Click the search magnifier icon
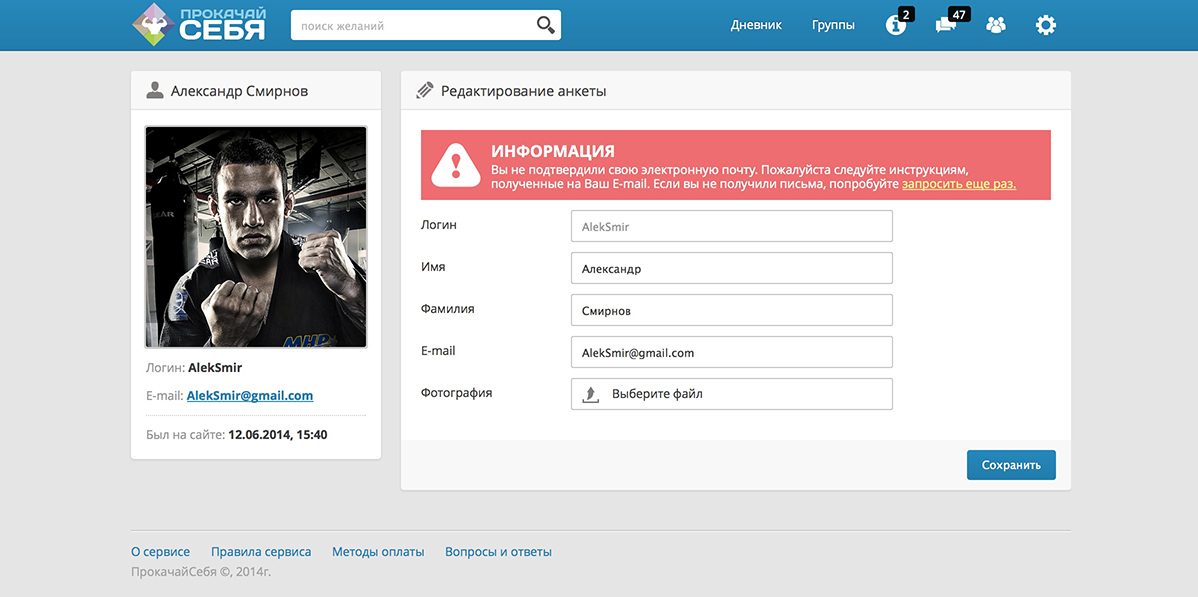This screenshot has height=597, width=1198. point(546,25)
